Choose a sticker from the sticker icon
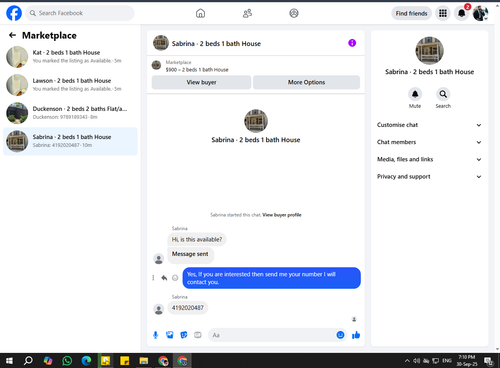Screen dimensions: 500x368 click(184, 335)
